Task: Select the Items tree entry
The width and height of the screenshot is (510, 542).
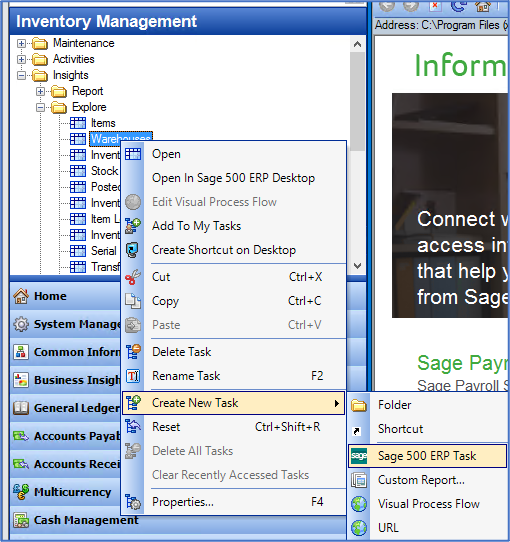Action: click(103, 123)
